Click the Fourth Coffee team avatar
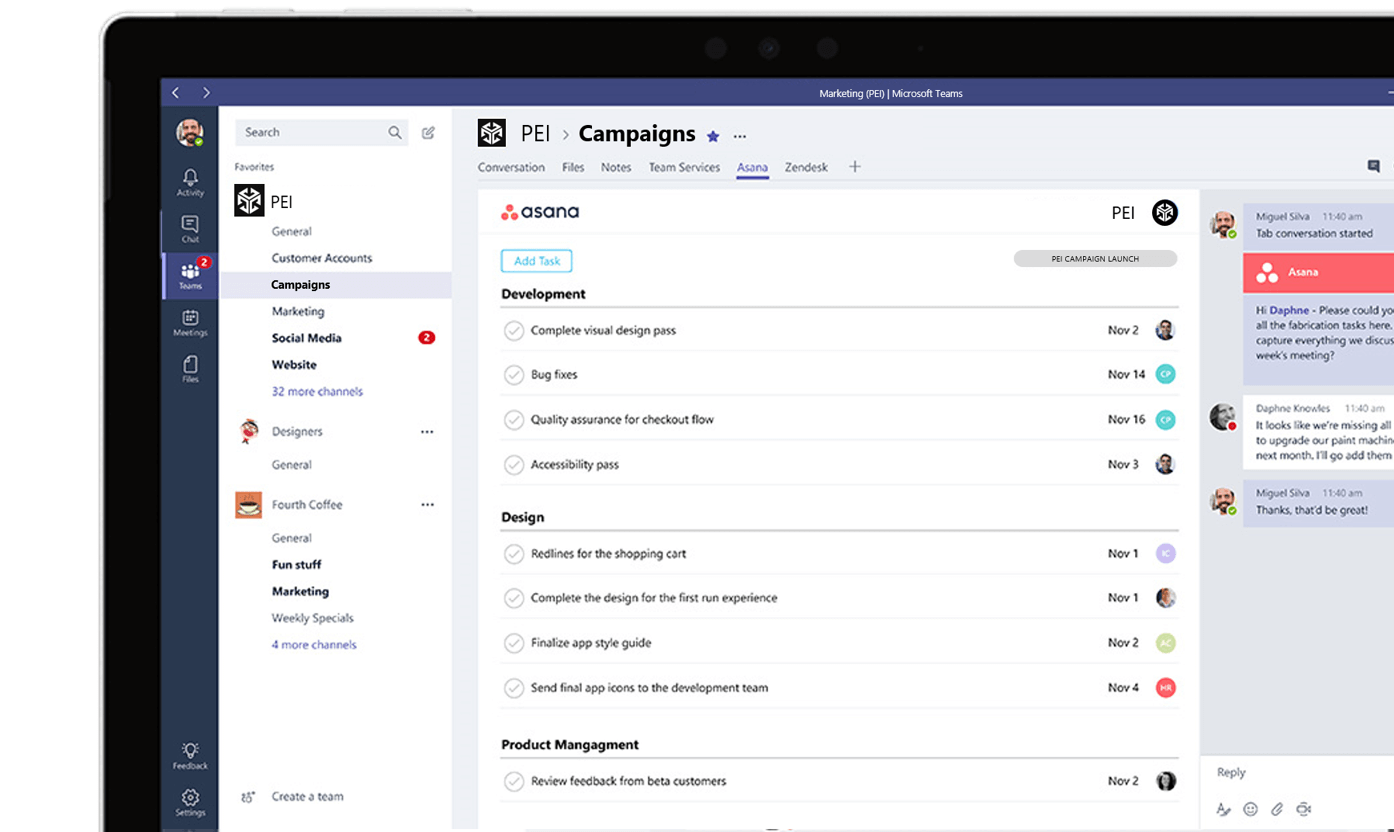 click(249, 504)
